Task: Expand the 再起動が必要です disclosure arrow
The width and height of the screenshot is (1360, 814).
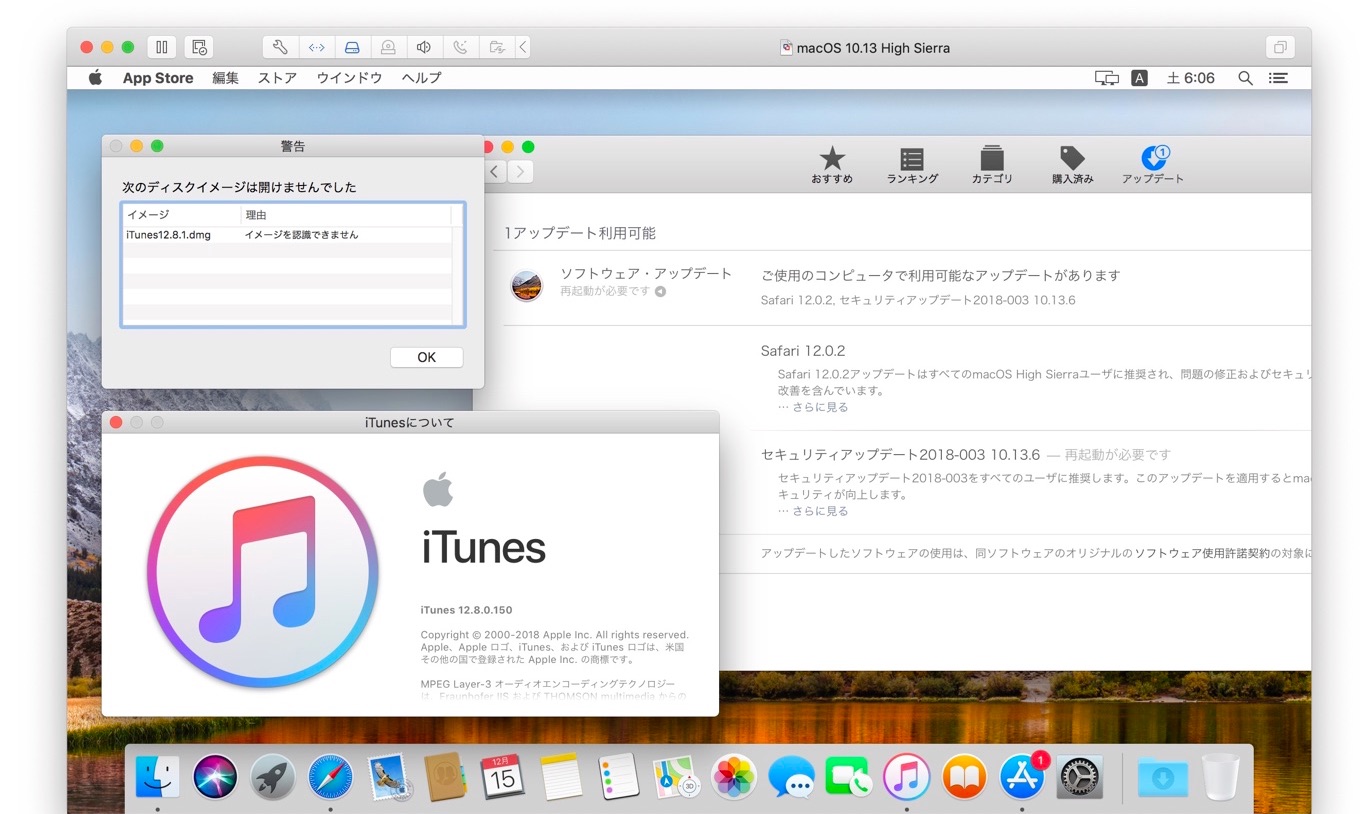Action: pos(660,292)
